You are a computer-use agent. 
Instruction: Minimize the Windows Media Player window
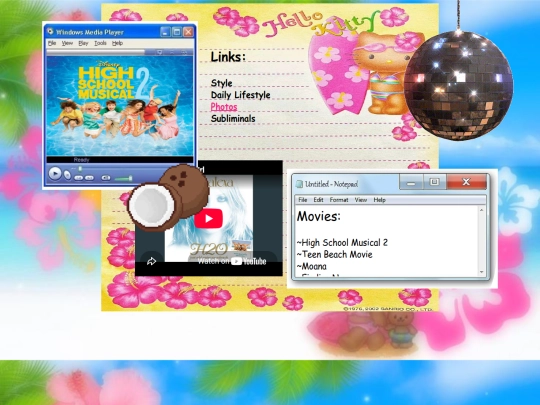point(165,32)
